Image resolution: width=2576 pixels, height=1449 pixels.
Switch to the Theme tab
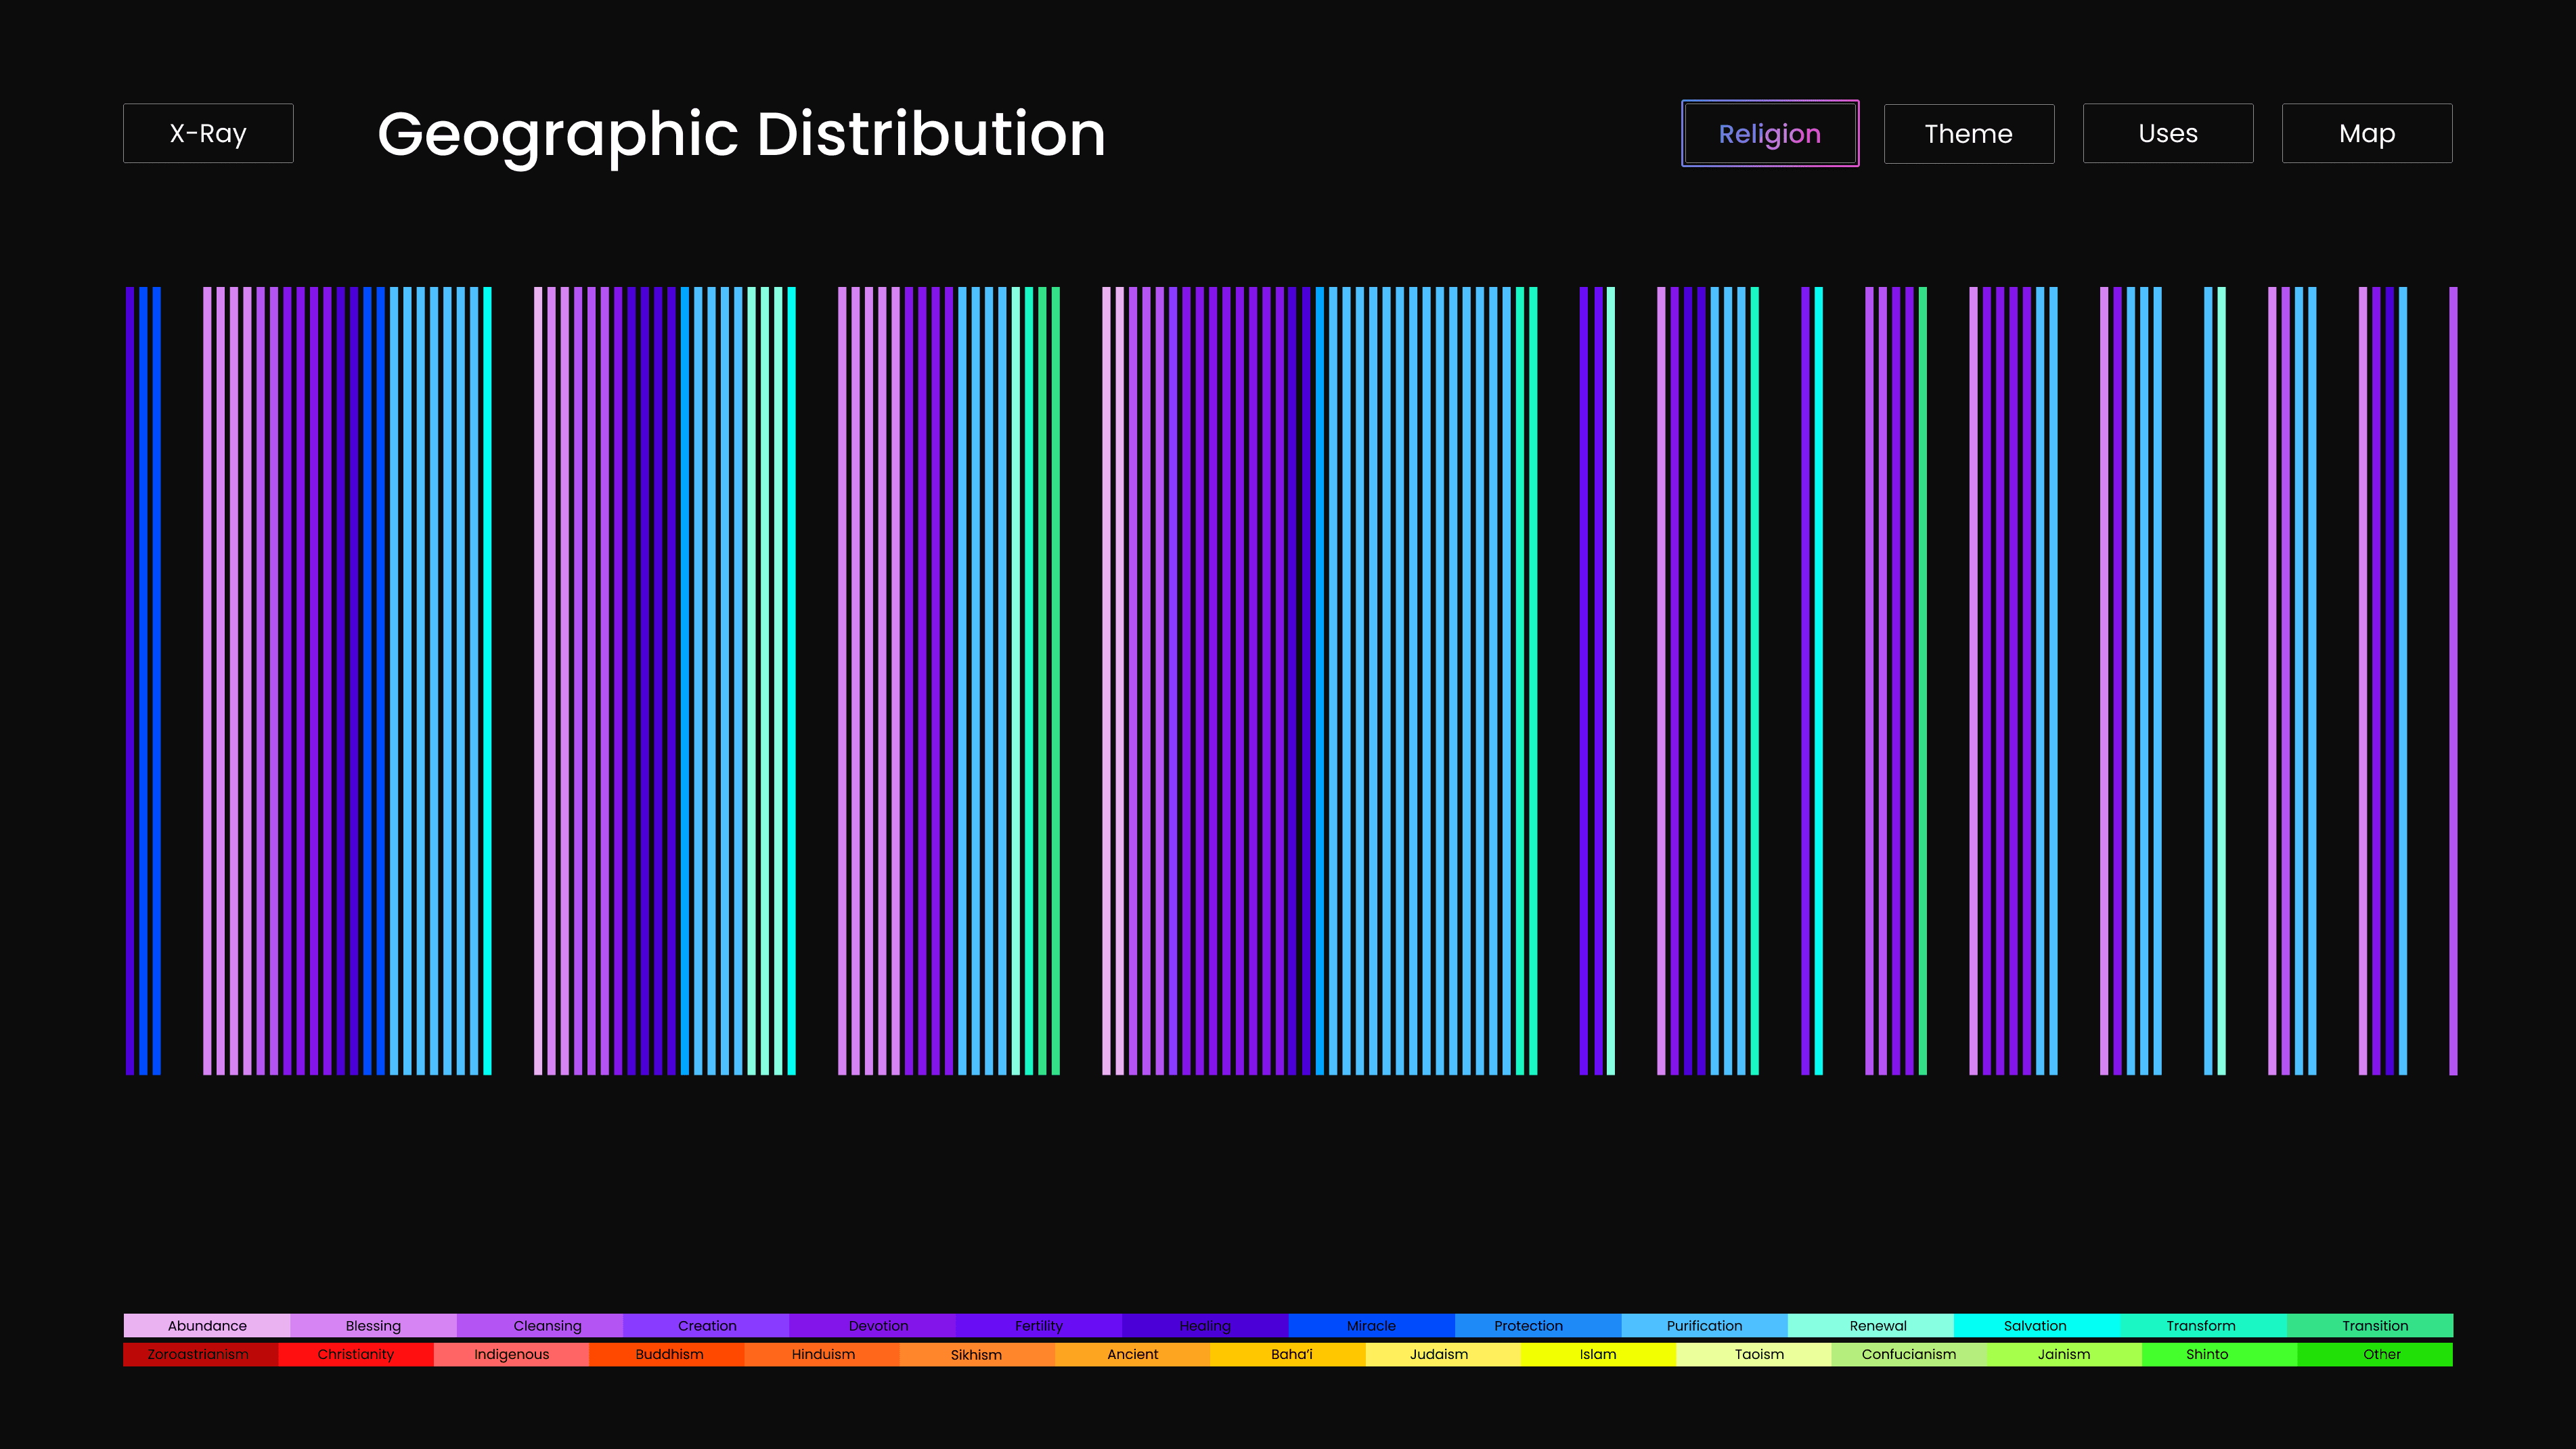point(1968,133)
